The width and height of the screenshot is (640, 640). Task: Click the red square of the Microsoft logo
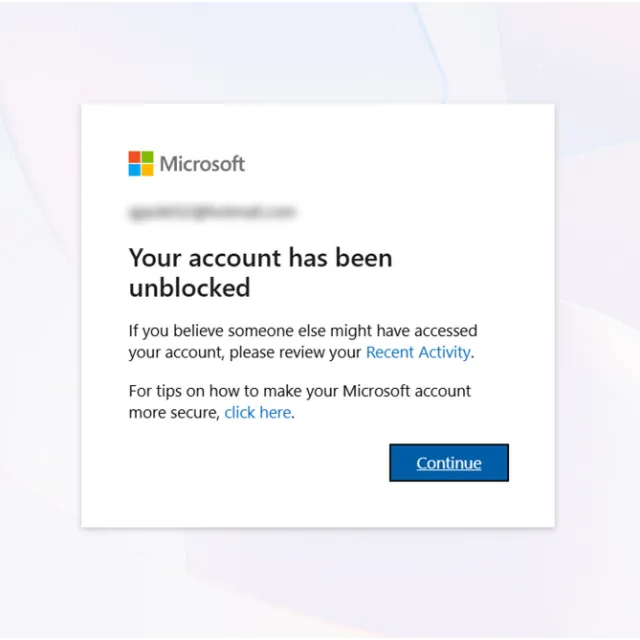135,157
